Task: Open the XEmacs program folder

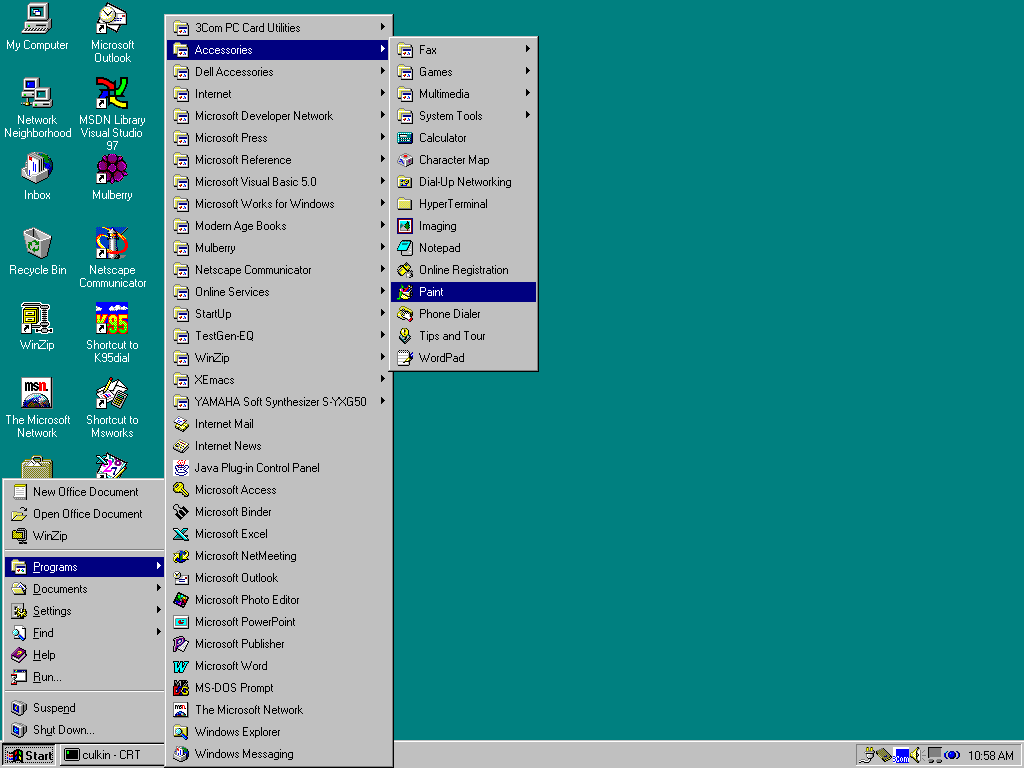Action: click(279, 379)
